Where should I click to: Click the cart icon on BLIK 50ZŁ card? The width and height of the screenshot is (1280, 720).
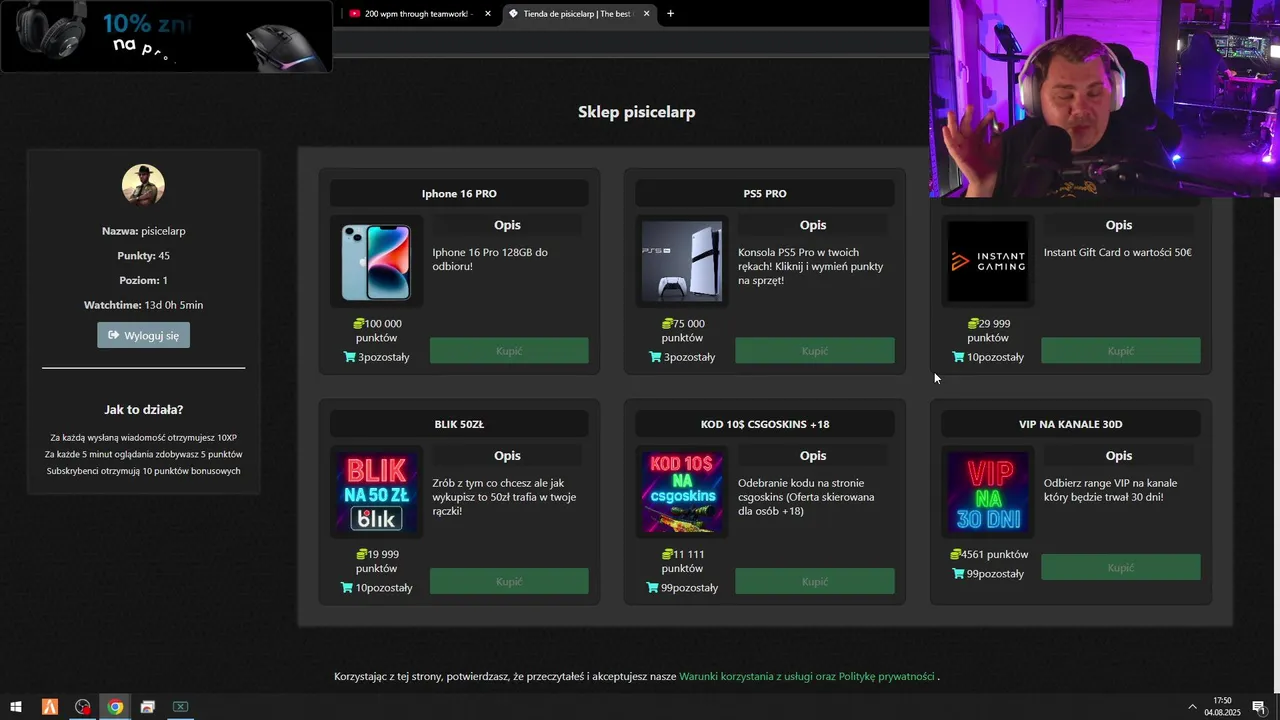point(347,587)
